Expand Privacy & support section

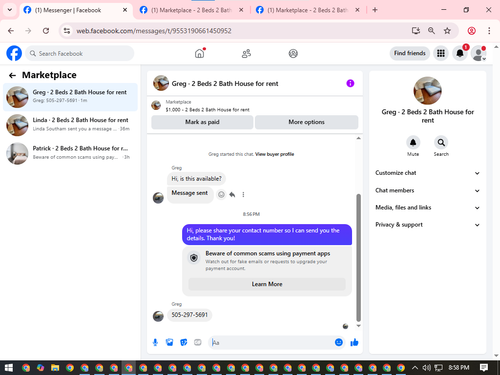(428, 225)
